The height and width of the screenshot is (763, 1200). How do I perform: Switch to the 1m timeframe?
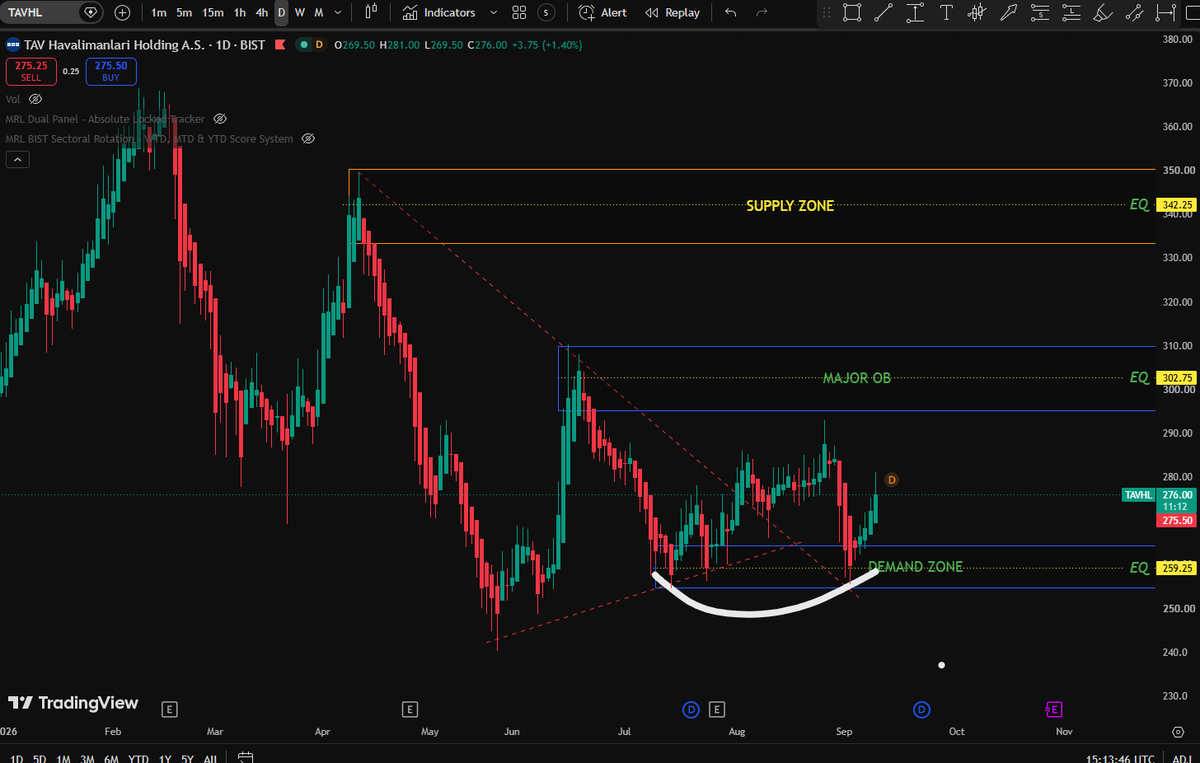click(159, 13)
